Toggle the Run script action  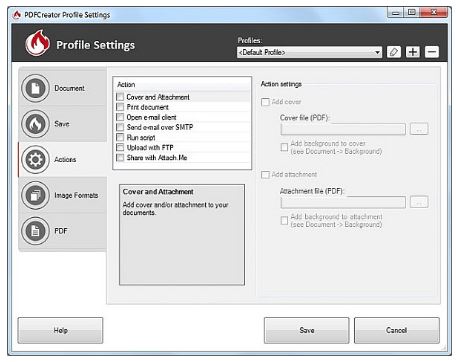click(120, 137)
